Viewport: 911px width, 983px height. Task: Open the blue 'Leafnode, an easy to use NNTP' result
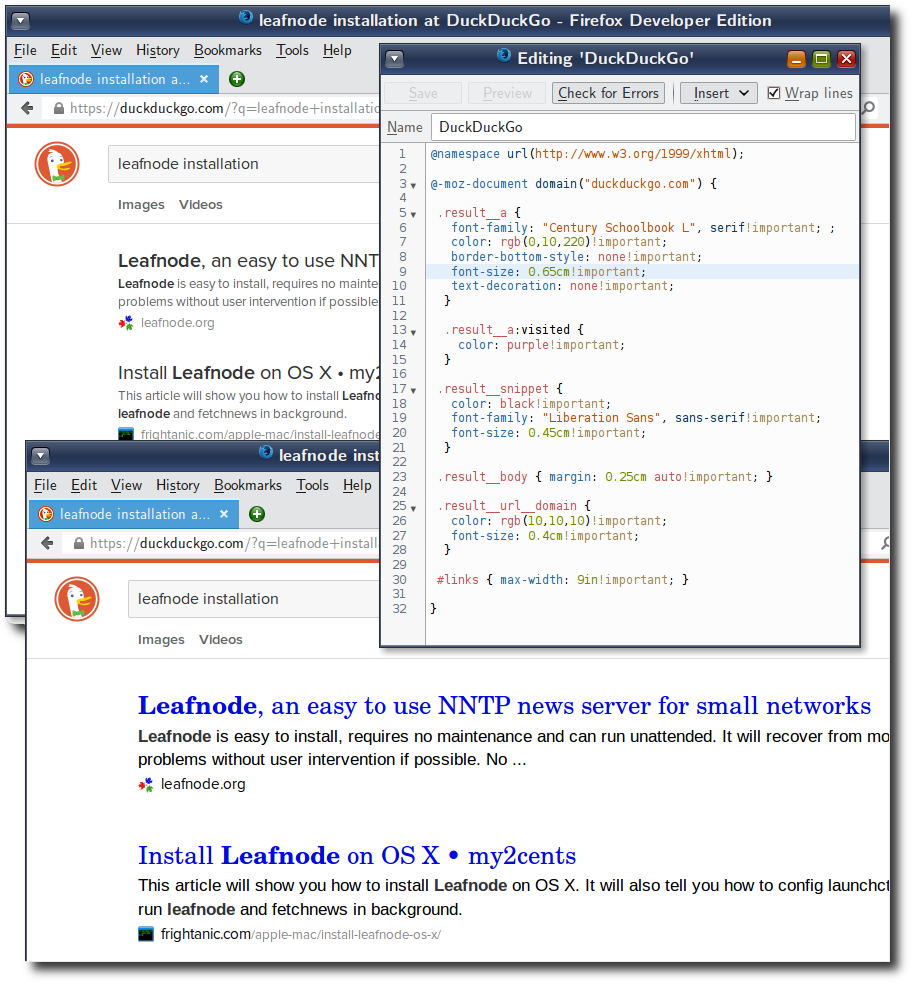pos(504,707)
